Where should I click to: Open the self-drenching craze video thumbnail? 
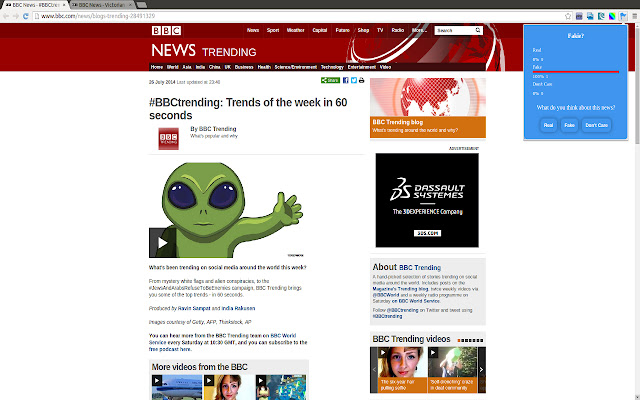452,370
